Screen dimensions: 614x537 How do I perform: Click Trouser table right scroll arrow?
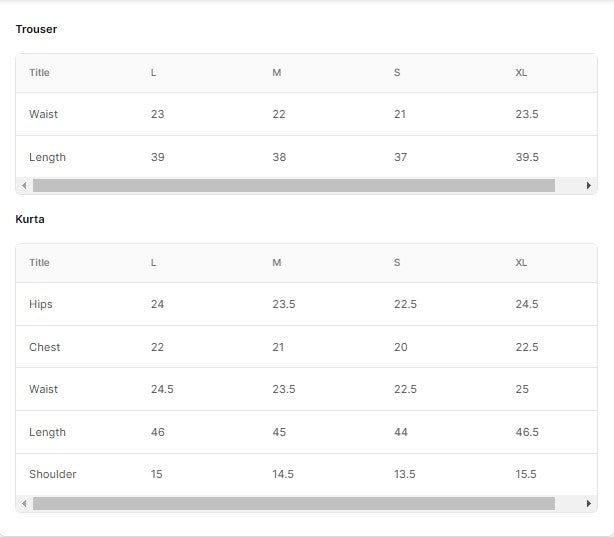tap(589, 186)
